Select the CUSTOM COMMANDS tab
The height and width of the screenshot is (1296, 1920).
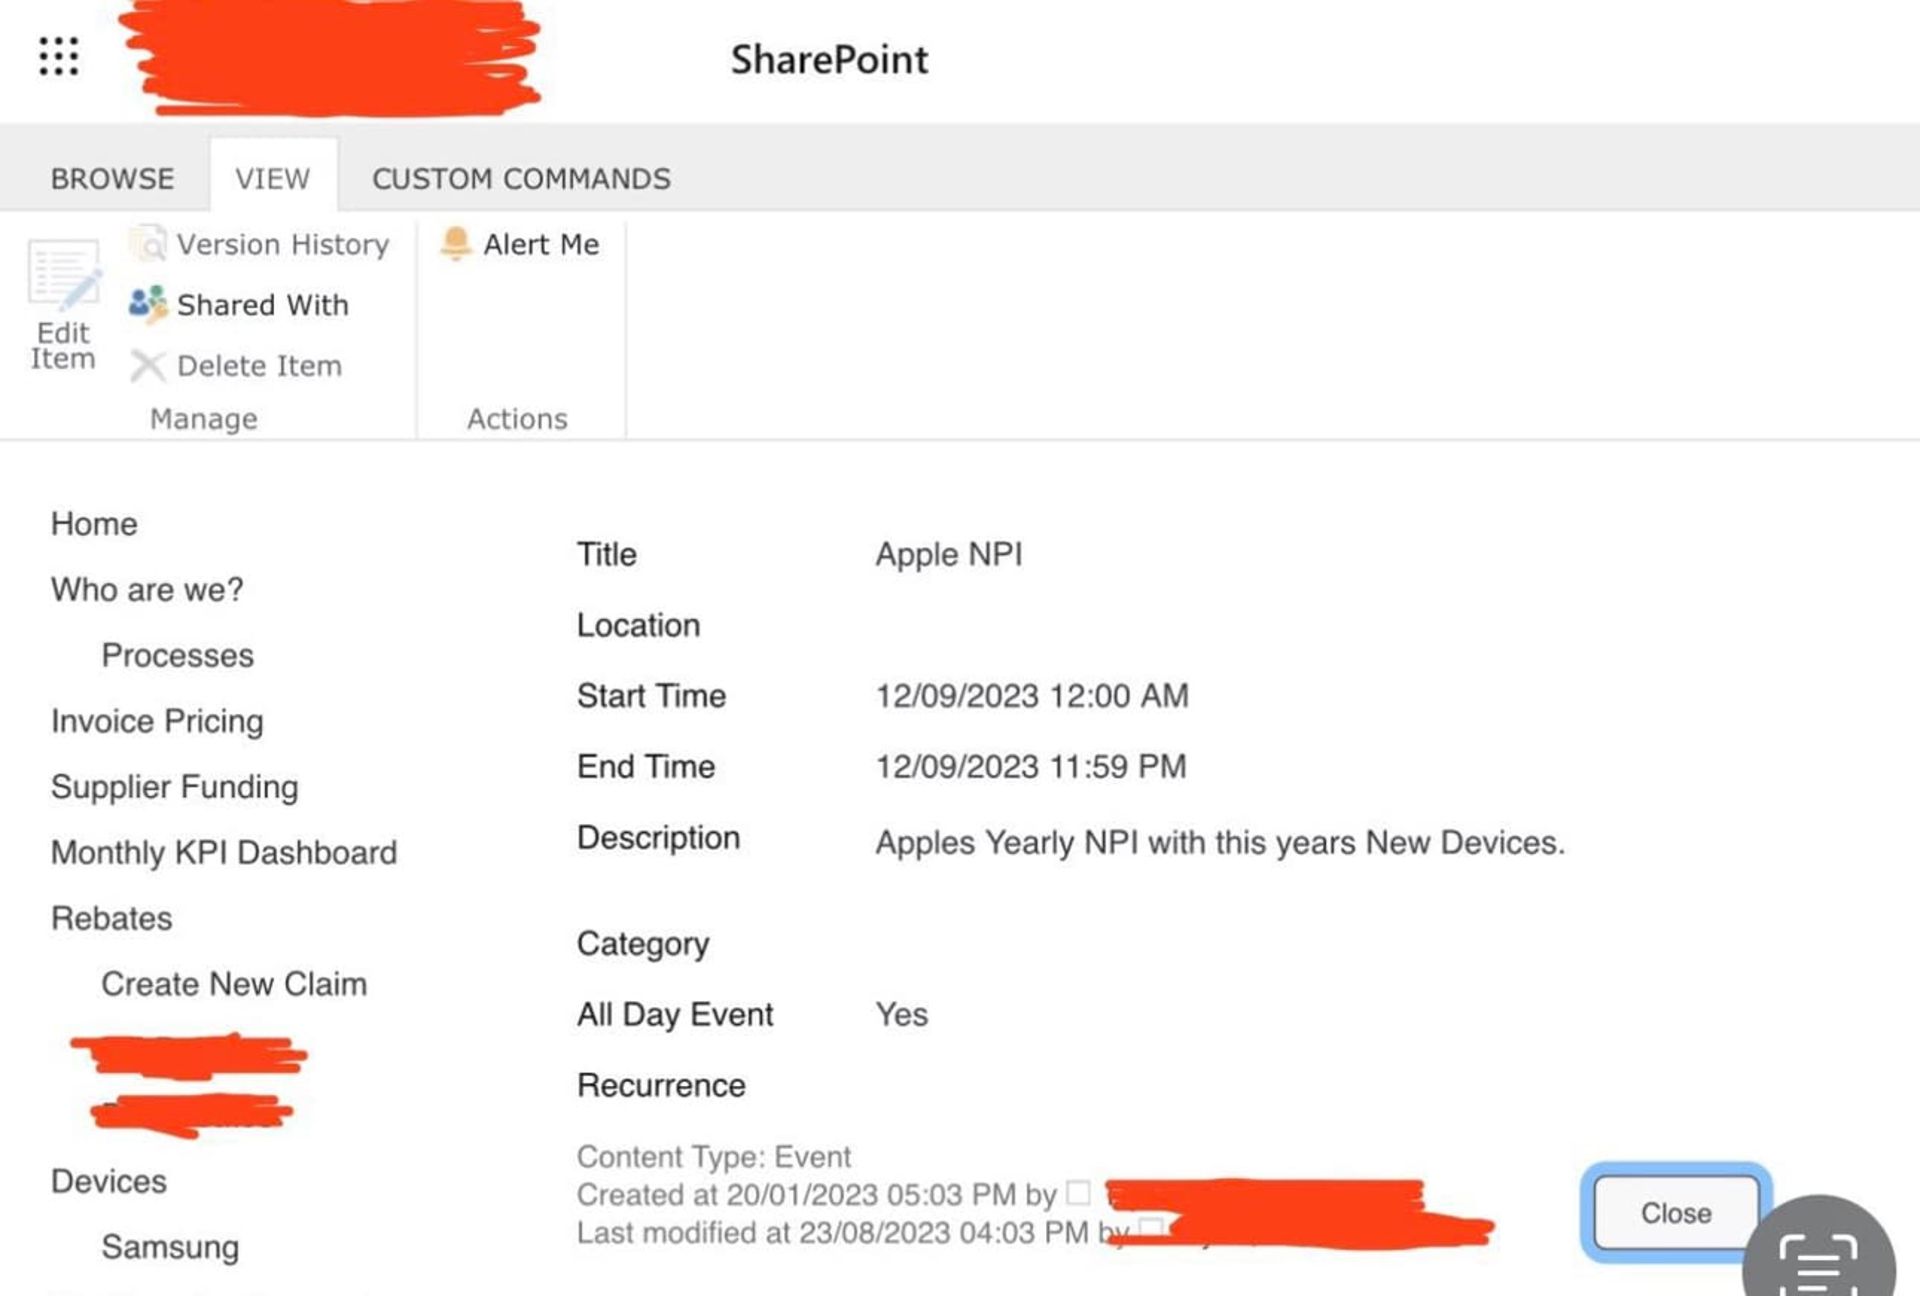[520, 176]
